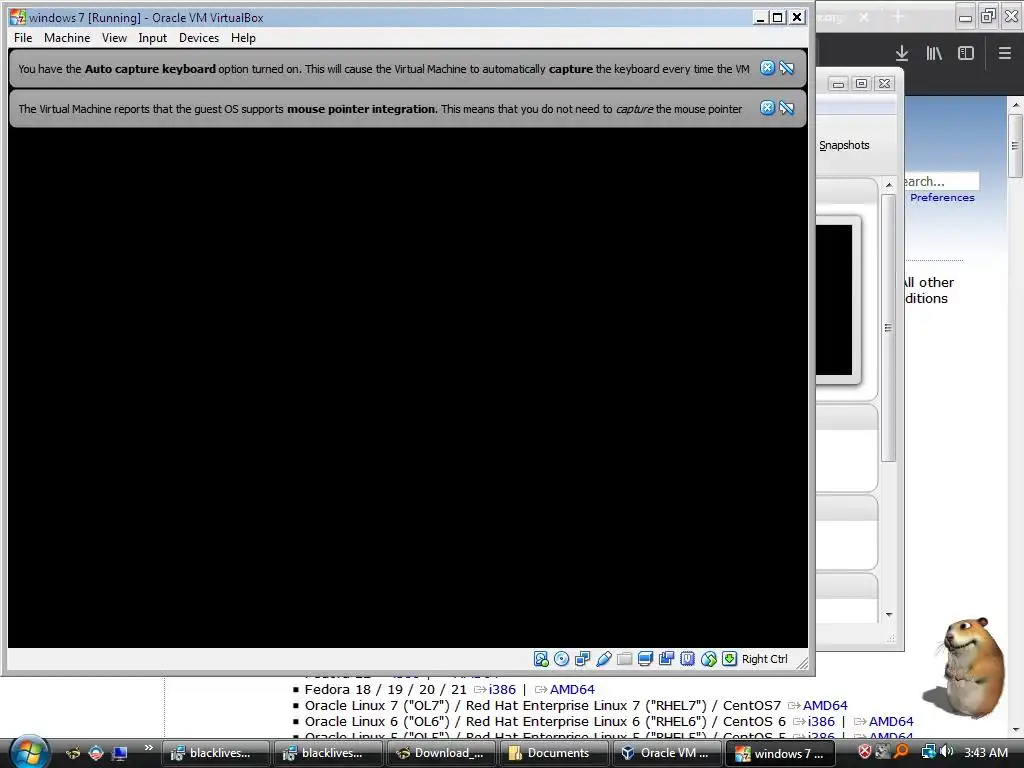Click the Firefox page scrollbar thumb
The height and width of the screenshot is (768, 1024).
pyautogui.click(x=1015, y=146)
